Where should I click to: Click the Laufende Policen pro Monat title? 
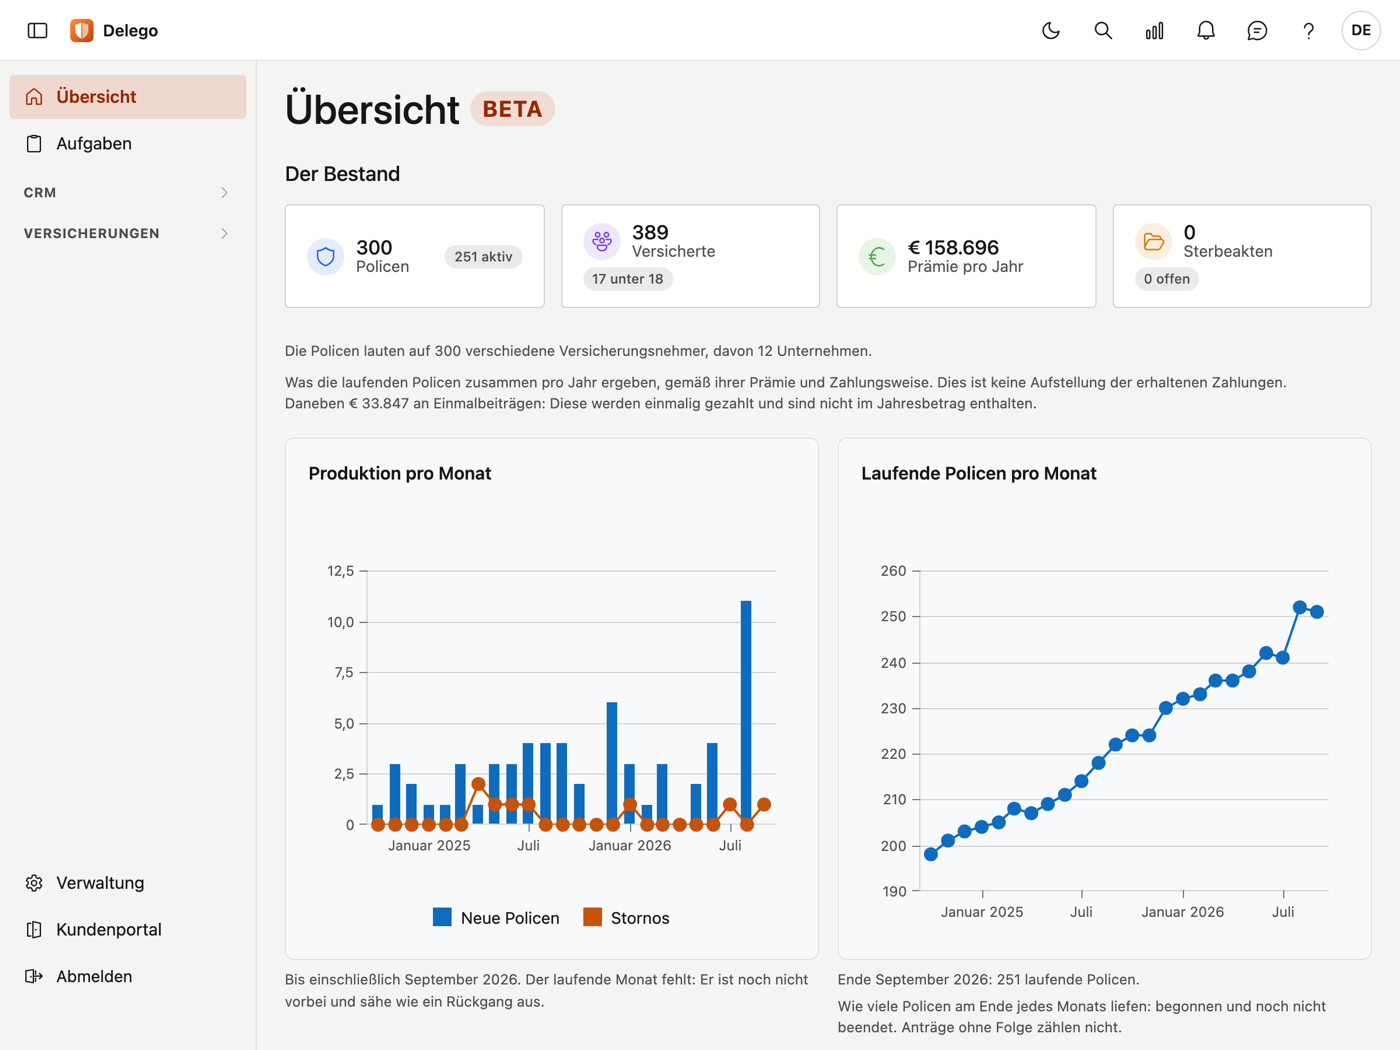pyautogui.click(x=979, y=473)
